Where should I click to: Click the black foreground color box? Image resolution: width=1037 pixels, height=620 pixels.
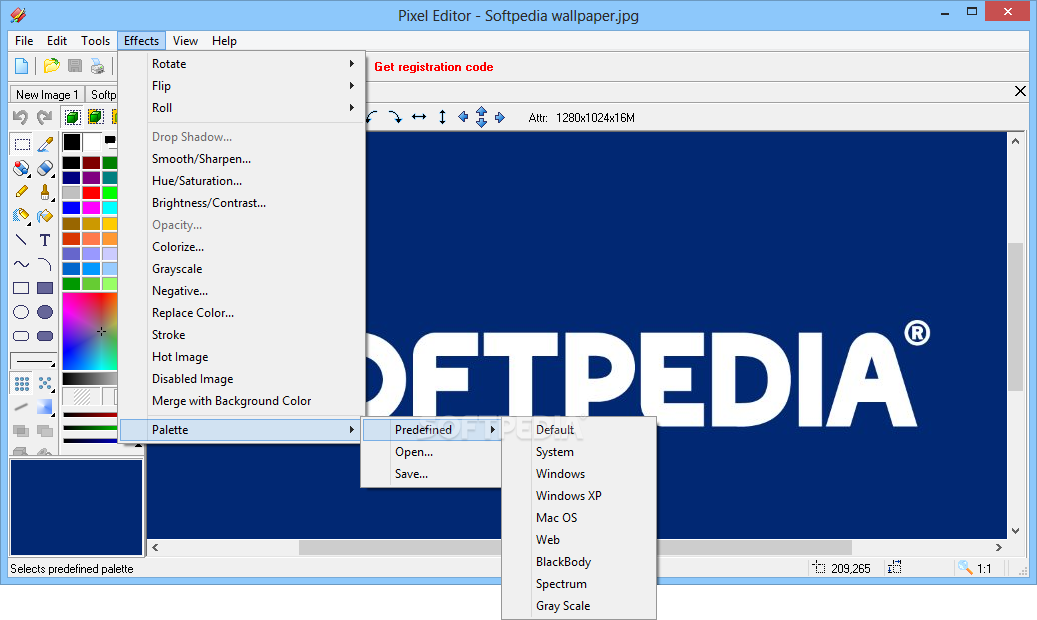[x=71, y=142]
